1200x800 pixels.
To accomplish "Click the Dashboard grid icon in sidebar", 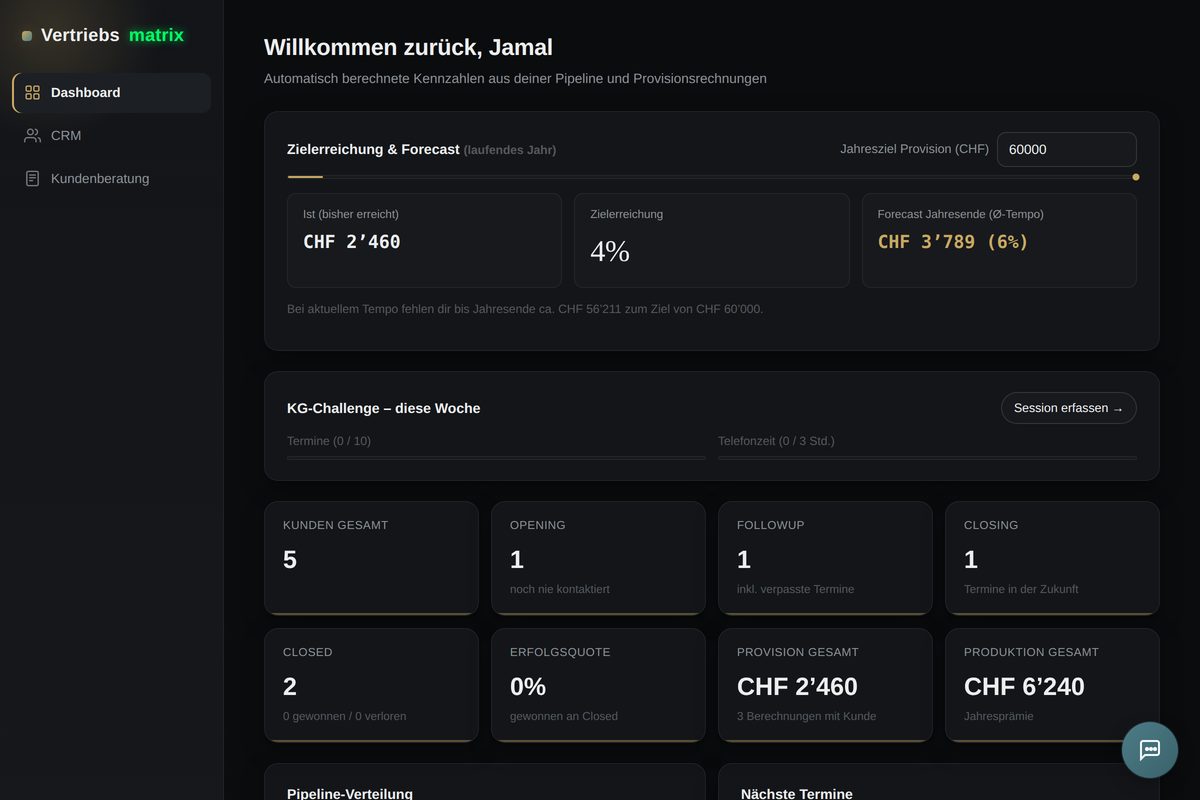I will pos(32,92).
